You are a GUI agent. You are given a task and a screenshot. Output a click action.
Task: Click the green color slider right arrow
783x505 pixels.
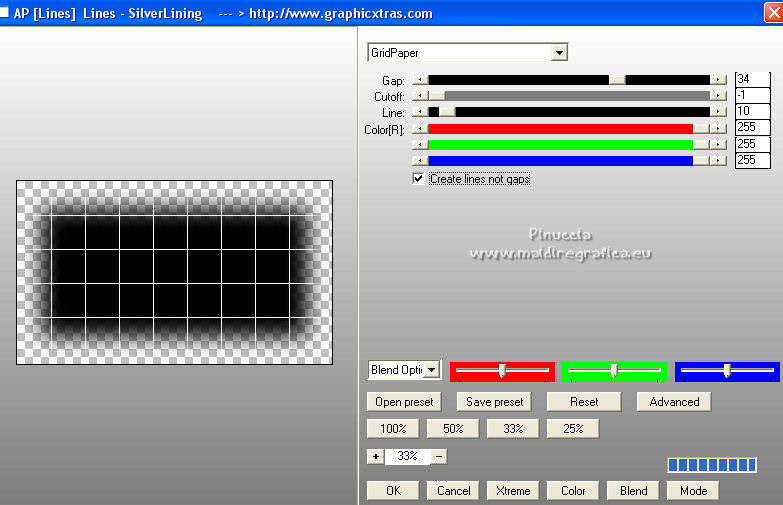[718, 145]
